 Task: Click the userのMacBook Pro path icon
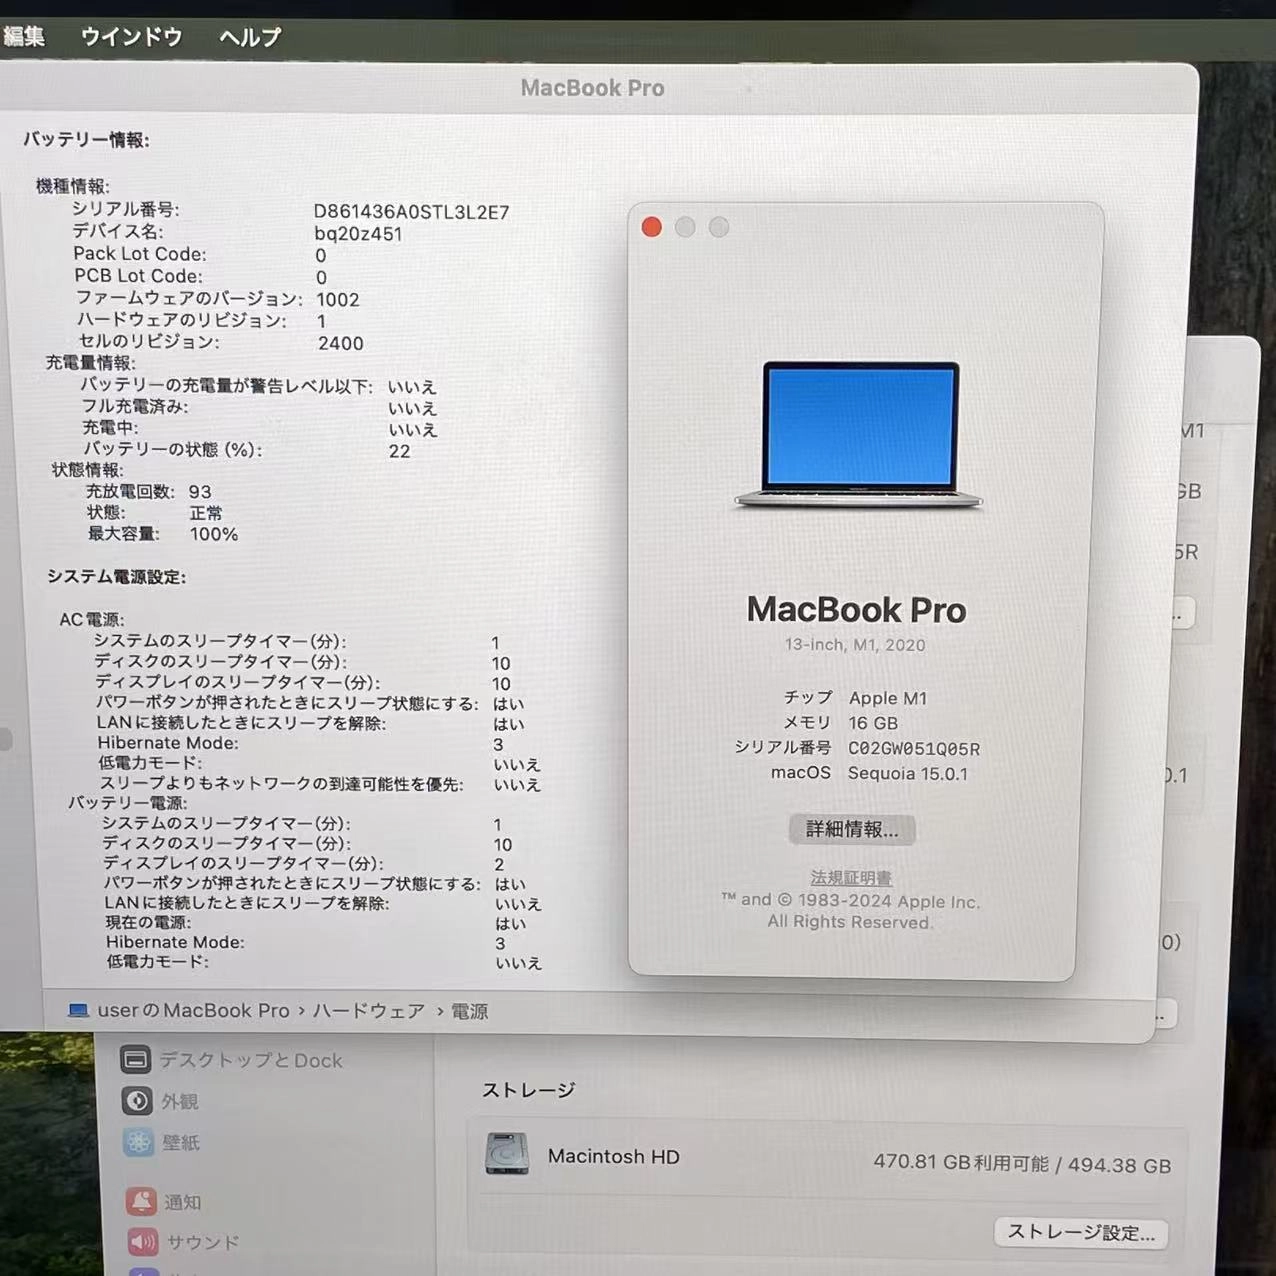click(78, 1010)
